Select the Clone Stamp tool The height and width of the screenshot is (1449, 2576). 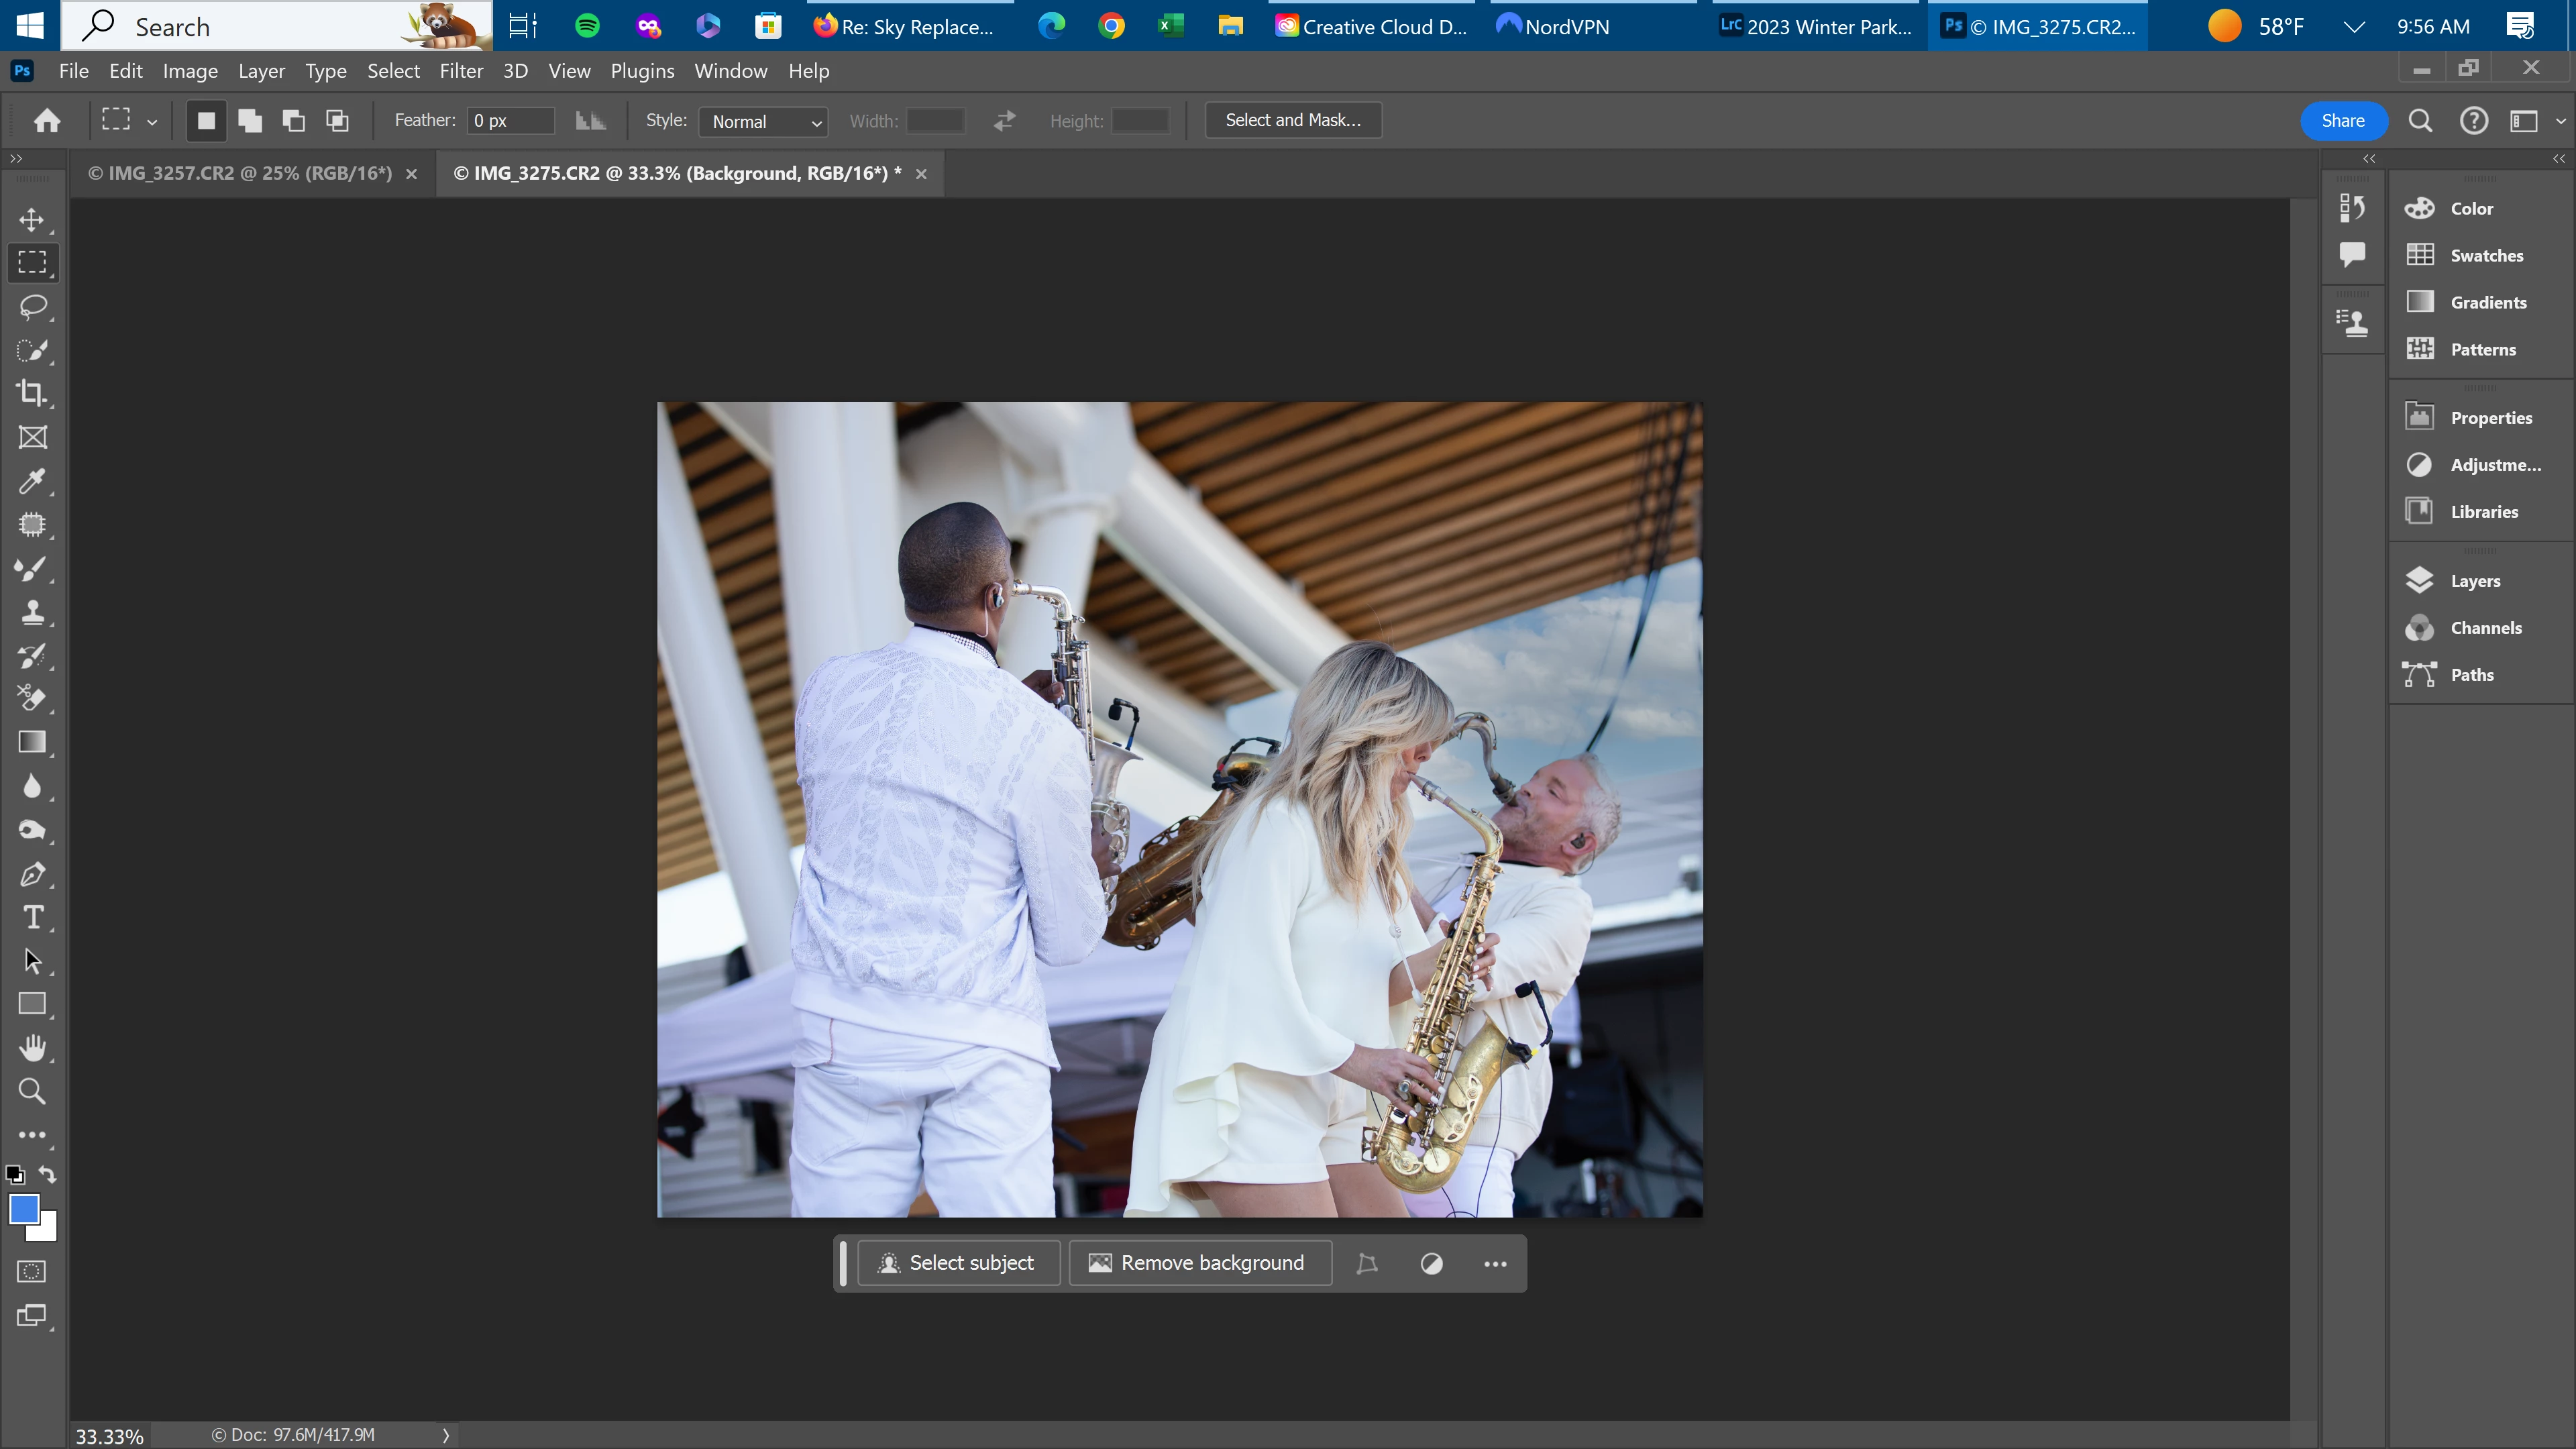(x=32, y=612)
